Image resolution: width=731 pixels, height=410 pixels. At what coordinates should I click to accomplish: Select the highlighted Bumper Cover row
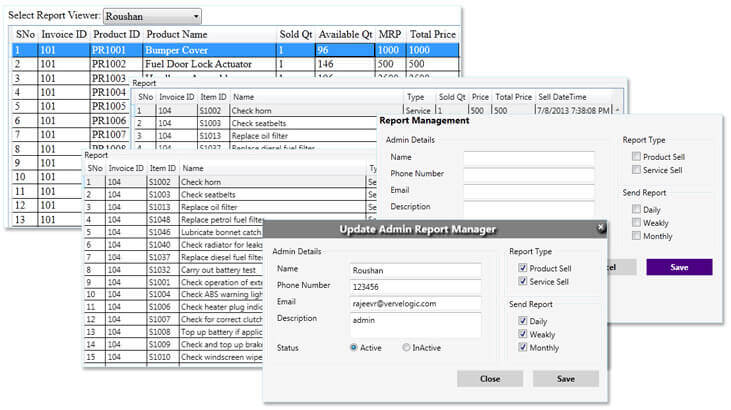pyautogui.click(x=208, y=49)
